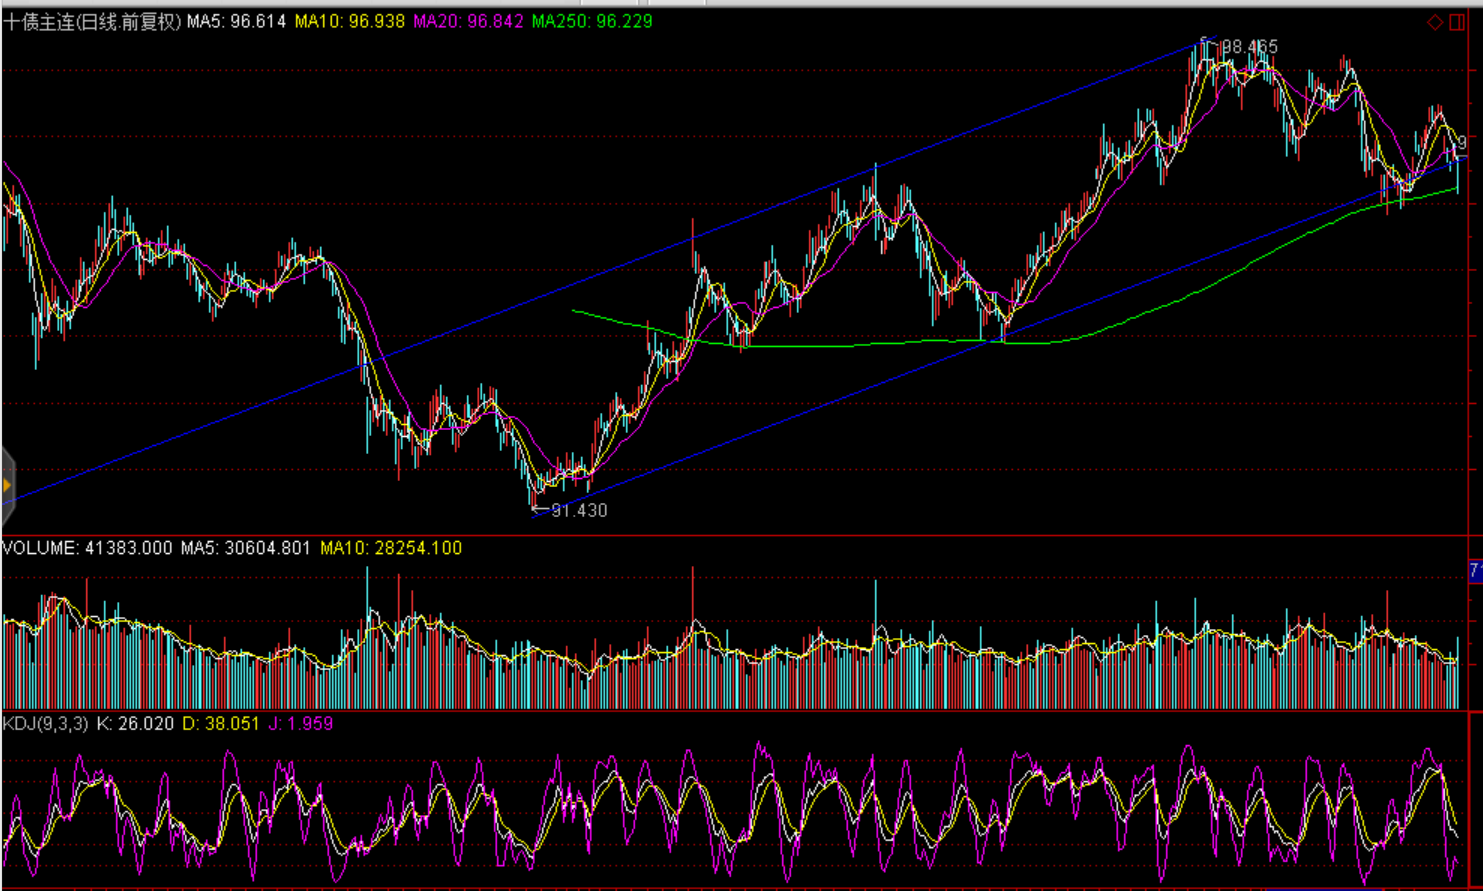Expand the left sidebar with orange arrow
The image size is (1483, 891).
(7, 486)
